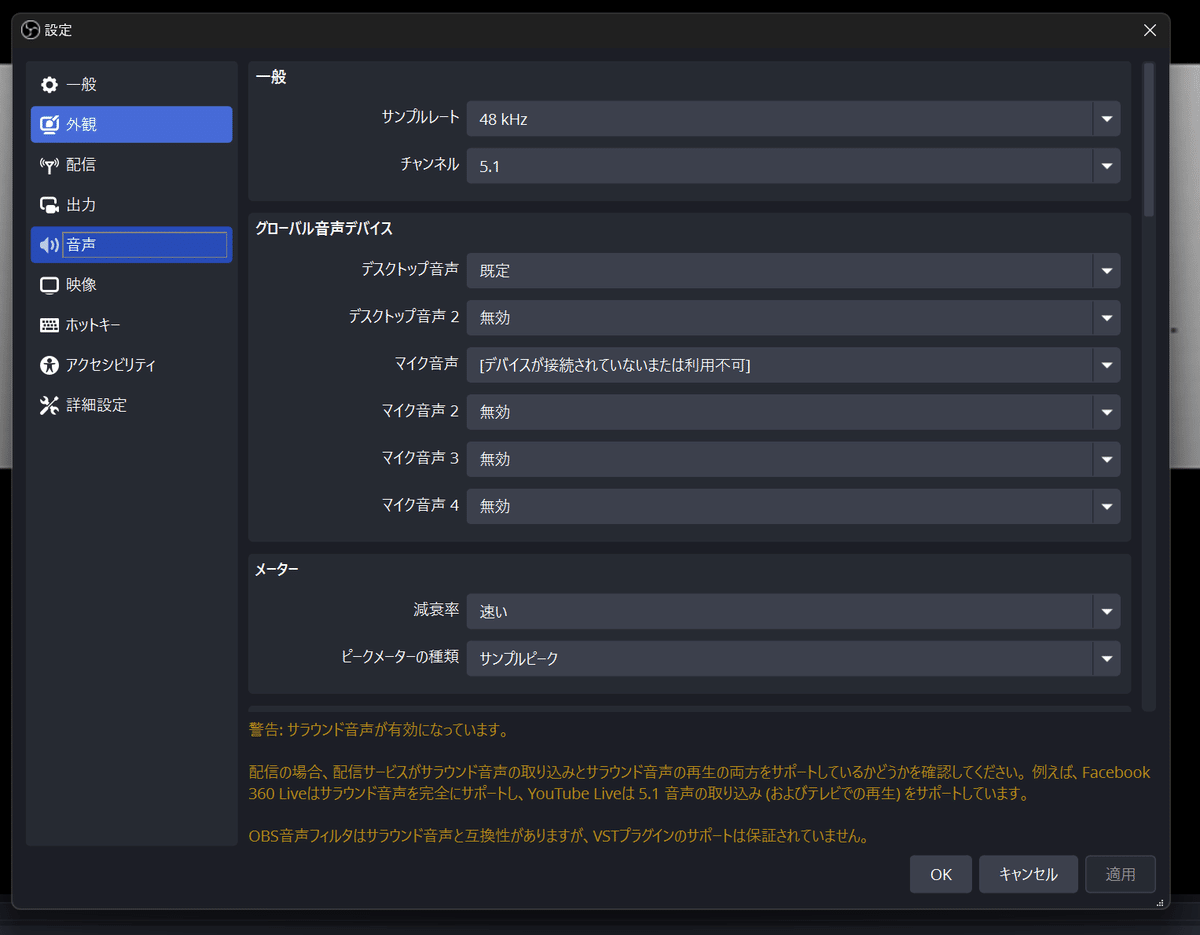Viewport: 1200px width, 935px height.
Task: Click the キャンセル button
Action: (x=1028, y=874)
